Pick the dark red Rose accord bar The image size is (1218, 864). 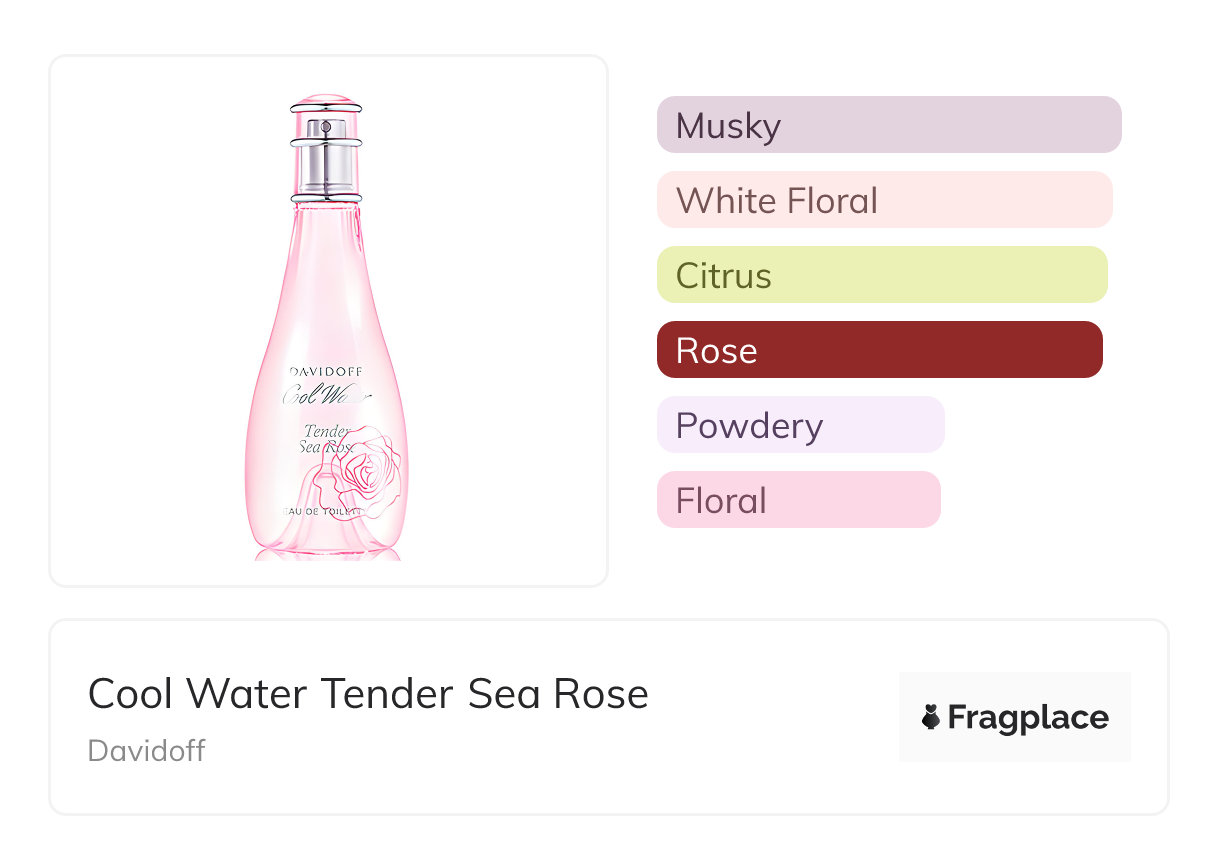pyautogui.click(x=879, y=350)
